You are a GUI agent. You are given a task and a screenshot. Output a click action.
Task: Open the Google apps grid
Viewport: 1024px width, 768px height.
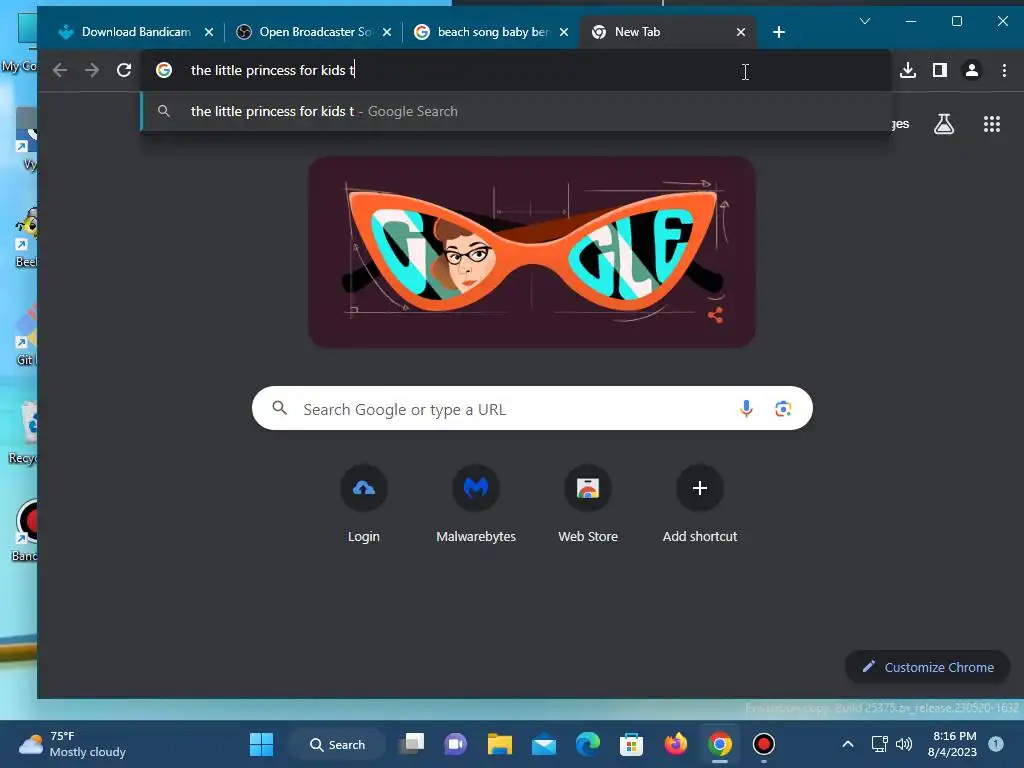coord(992,123)
